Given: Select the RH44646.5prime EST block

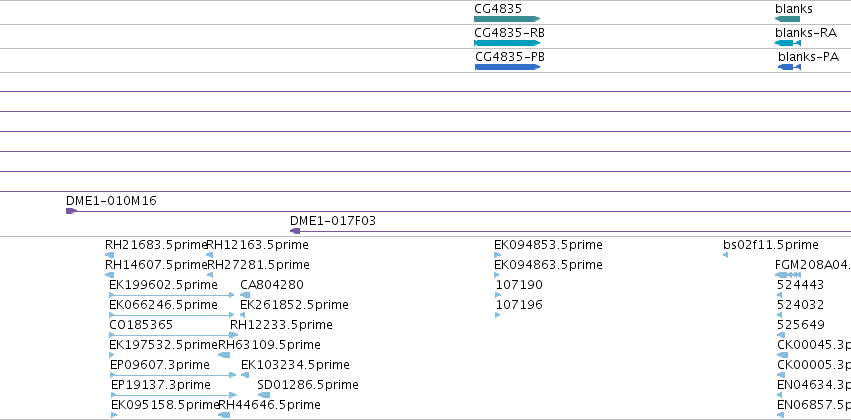Looking at the screenshot, I should click(x=224, y=415).
